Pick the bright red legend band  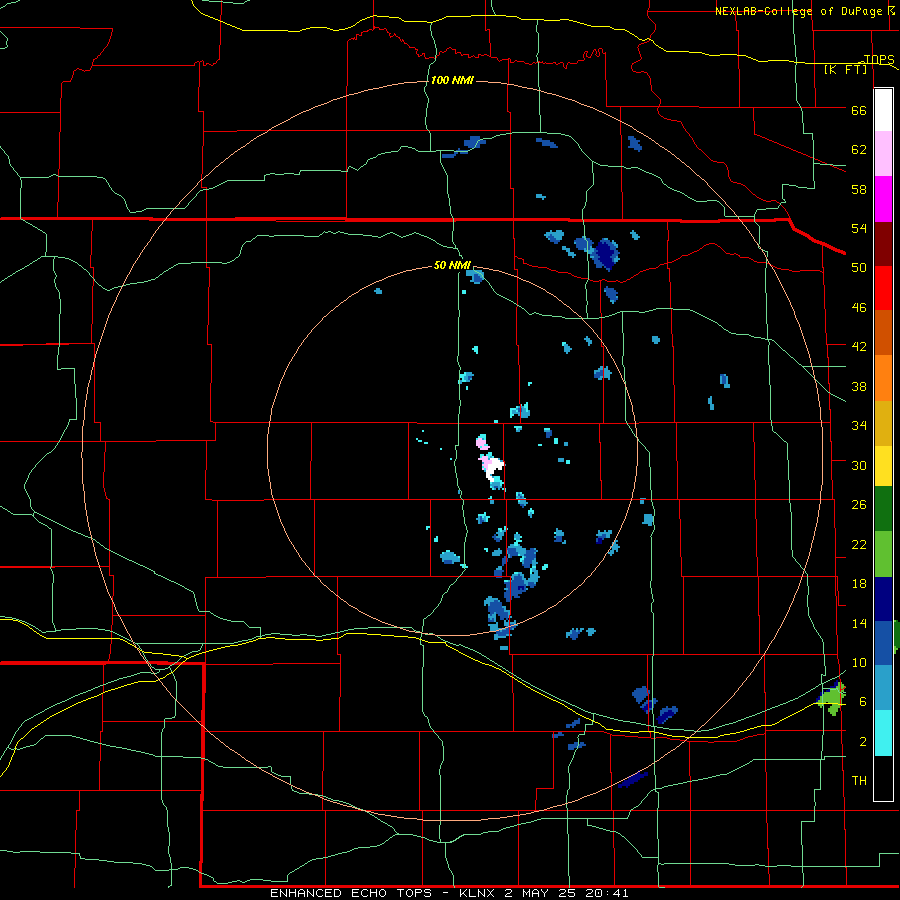883,288
